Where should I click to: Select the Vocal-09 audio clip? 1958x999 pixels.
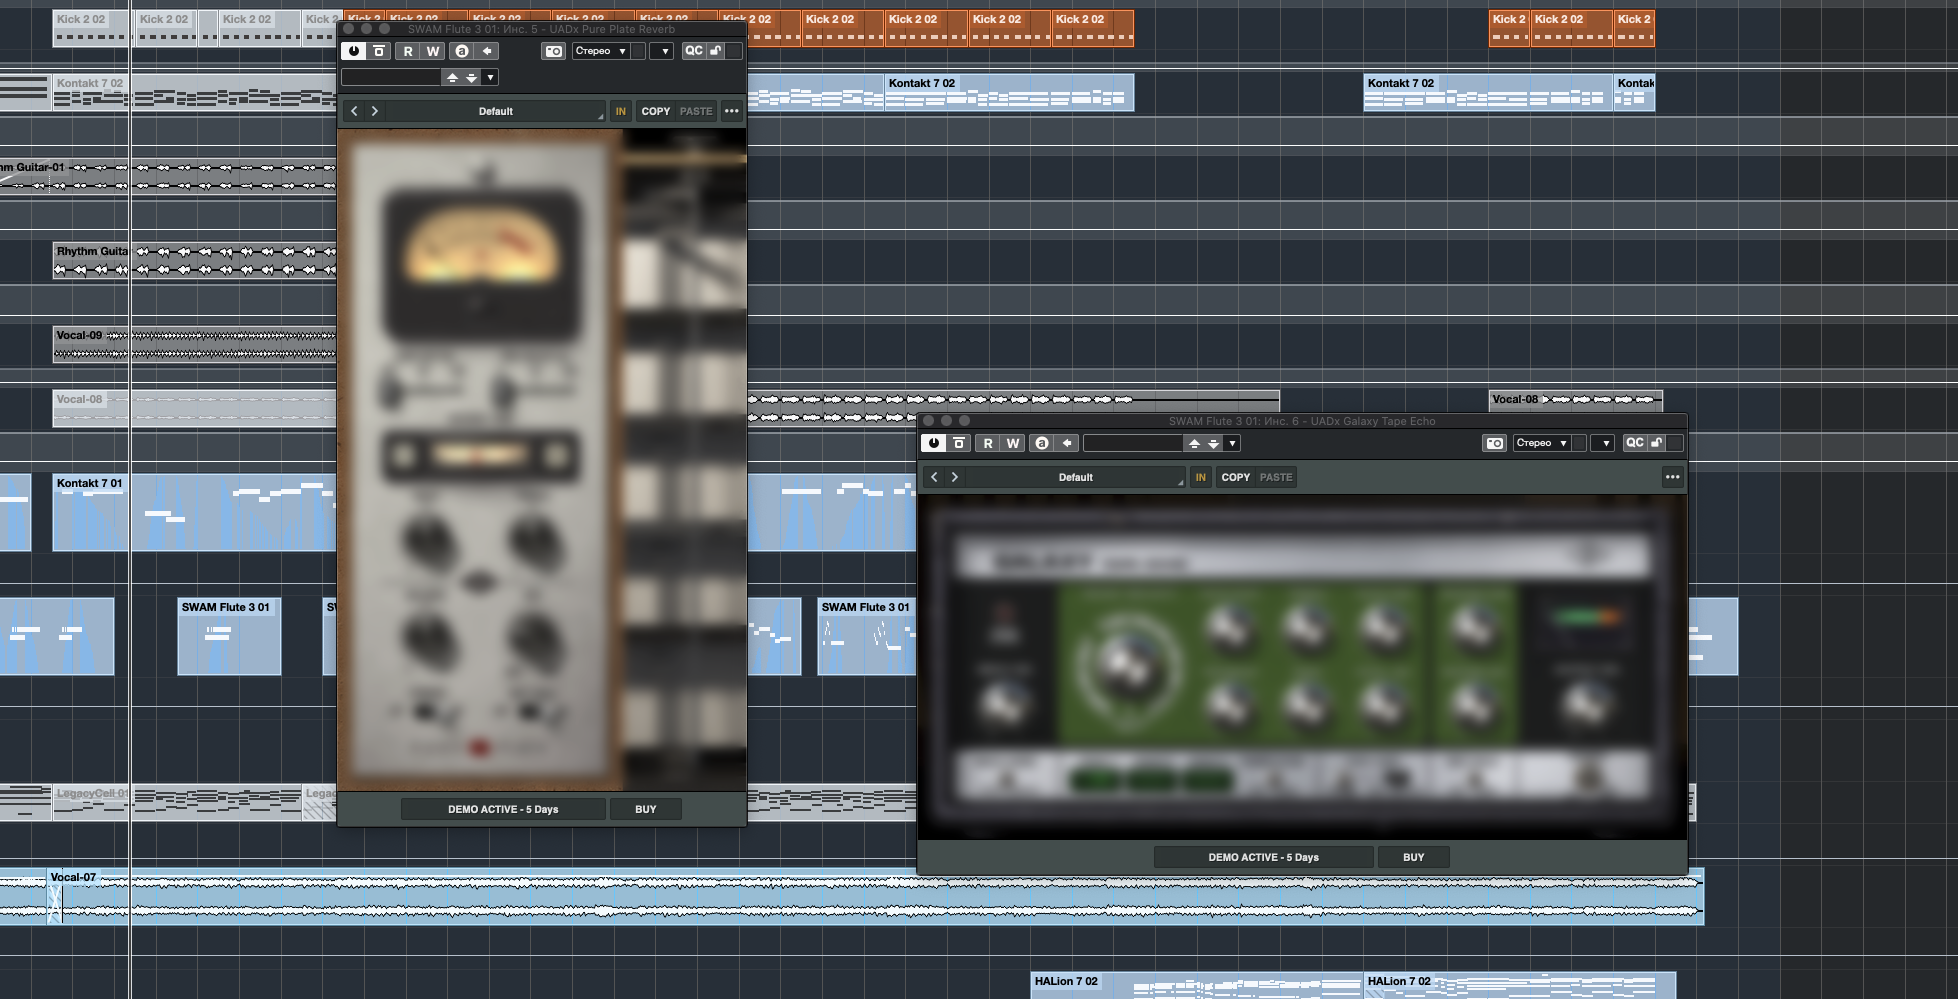[194, 344]
